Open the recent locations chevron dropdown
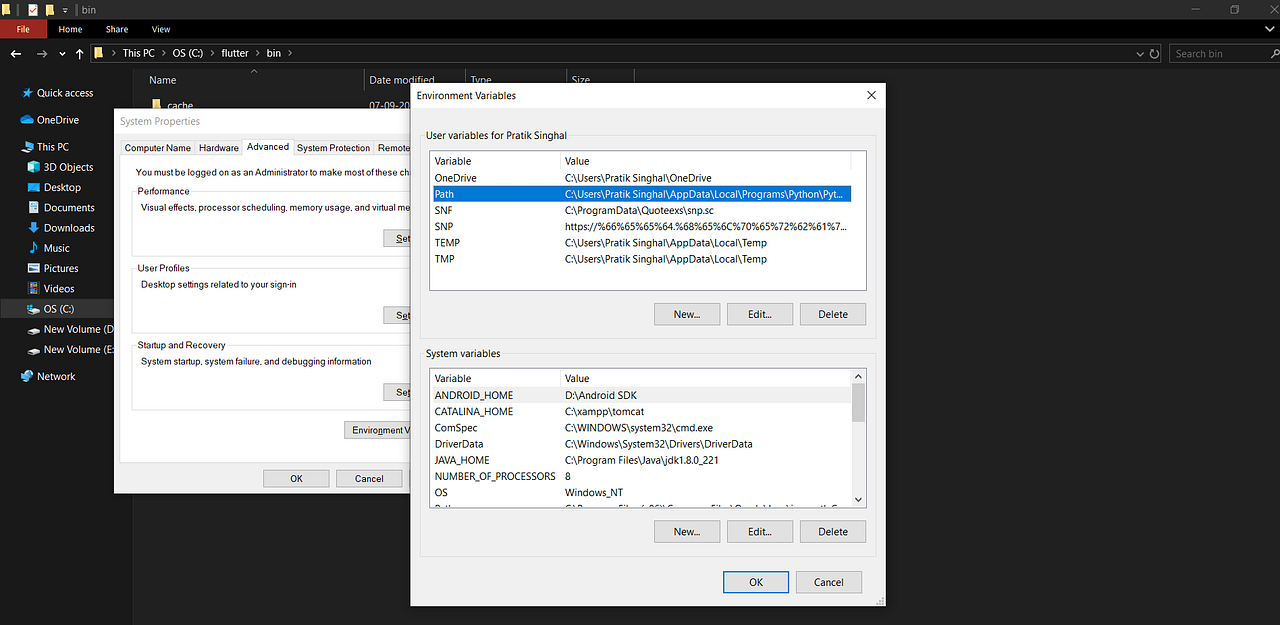 62,52
